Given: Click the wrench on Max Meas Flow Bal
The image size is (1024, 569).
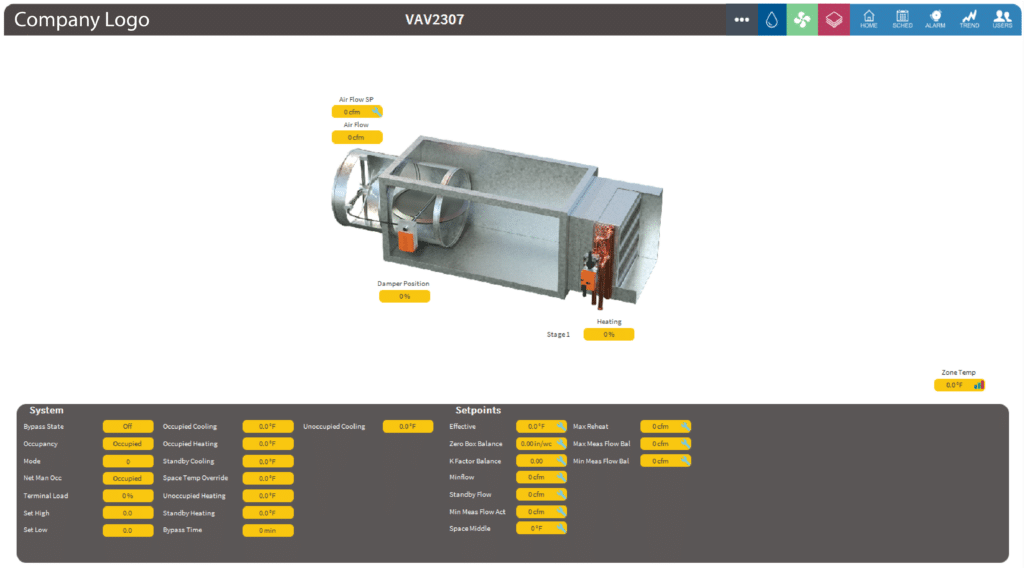Looking at the screenshot, I should pos(684,444).
